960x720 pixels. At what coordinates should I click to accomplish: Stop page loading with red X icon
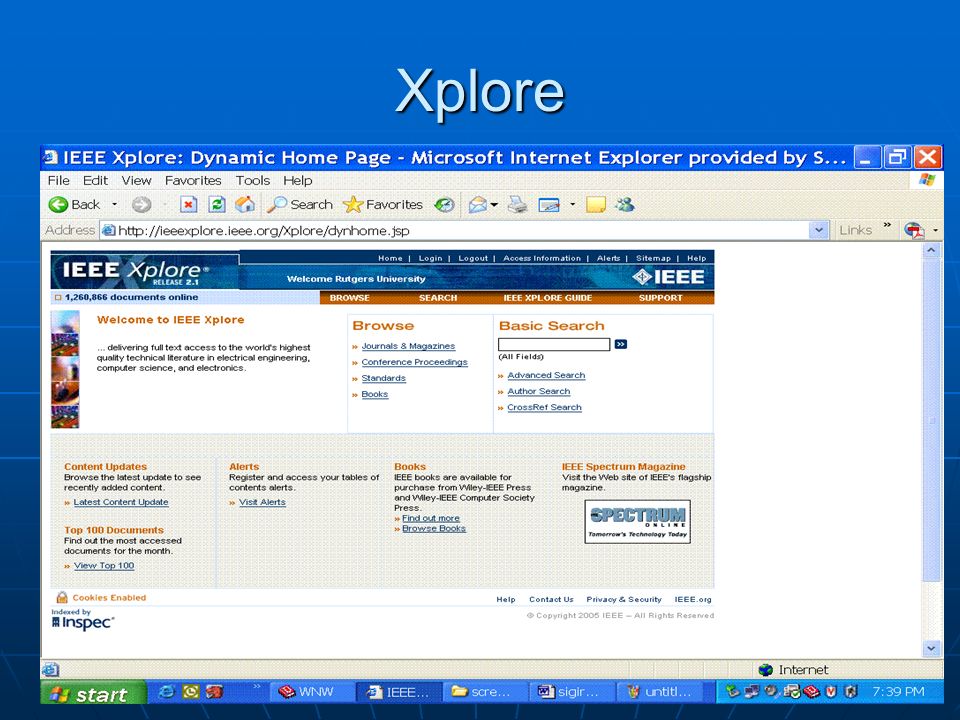(189, 204)
